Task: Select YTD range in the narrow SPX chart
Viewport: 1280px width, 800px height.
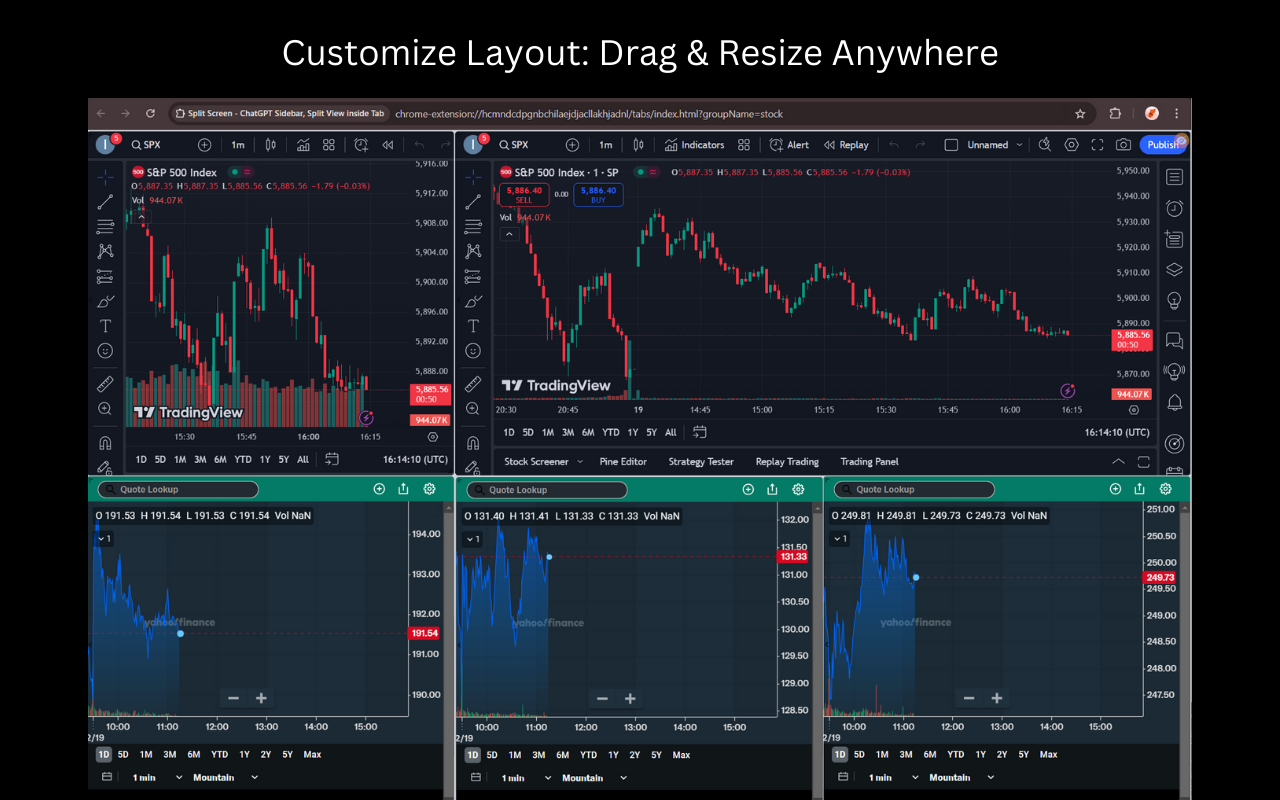Action: click(243, 460)
